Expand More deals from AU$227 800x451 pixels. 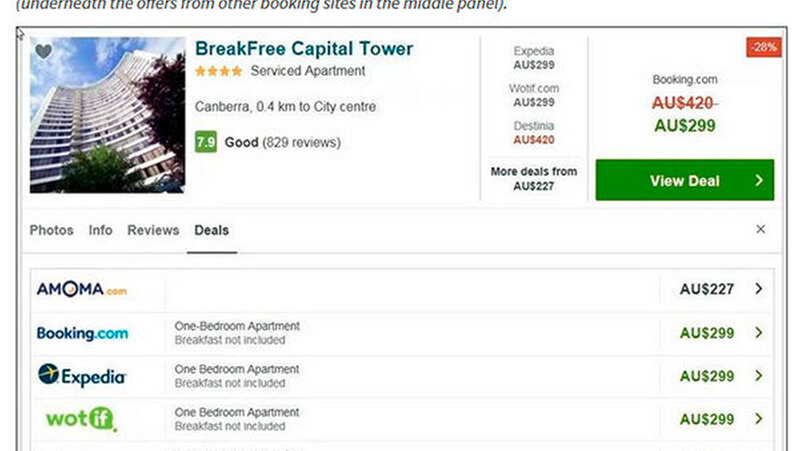point(533,178)
